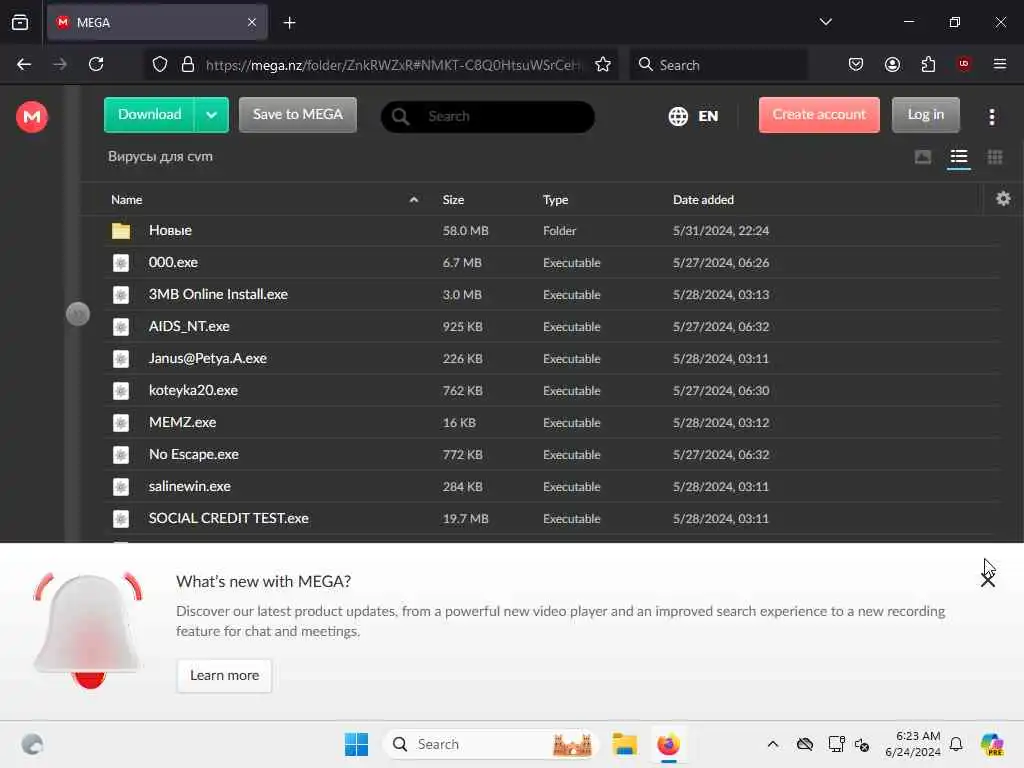Click the green Download button
1024x768 pixels.
point(150,115)
